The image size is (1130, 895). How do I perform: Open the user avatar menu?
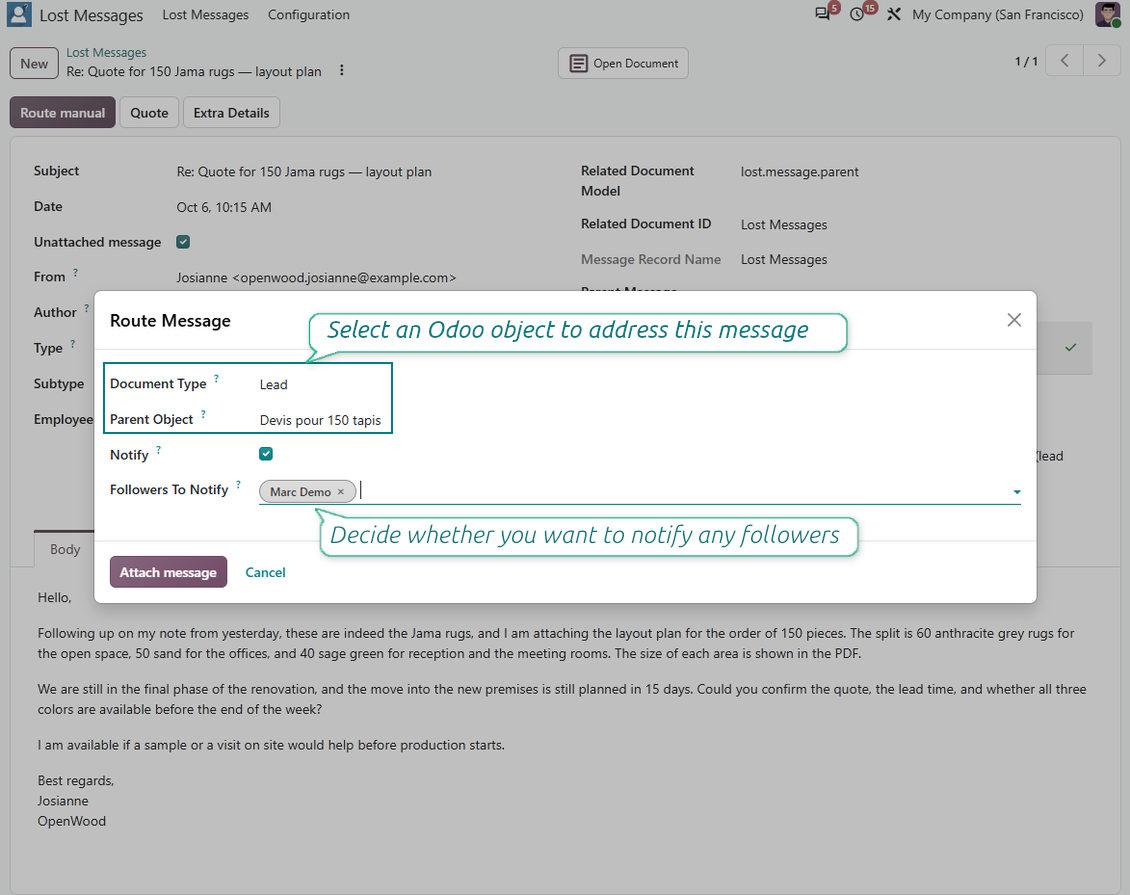(1108, 14)
